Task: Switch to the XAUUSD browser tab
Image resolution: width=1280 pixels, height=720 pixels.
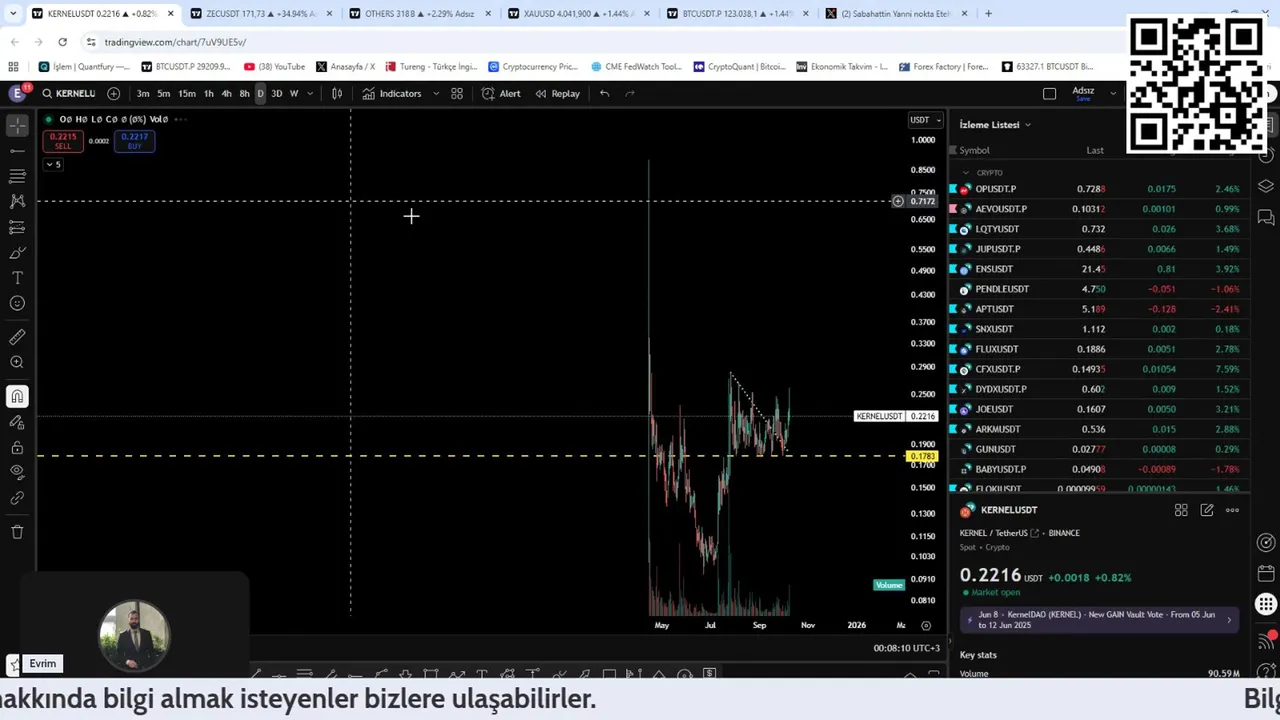Action: coord(578,14)
